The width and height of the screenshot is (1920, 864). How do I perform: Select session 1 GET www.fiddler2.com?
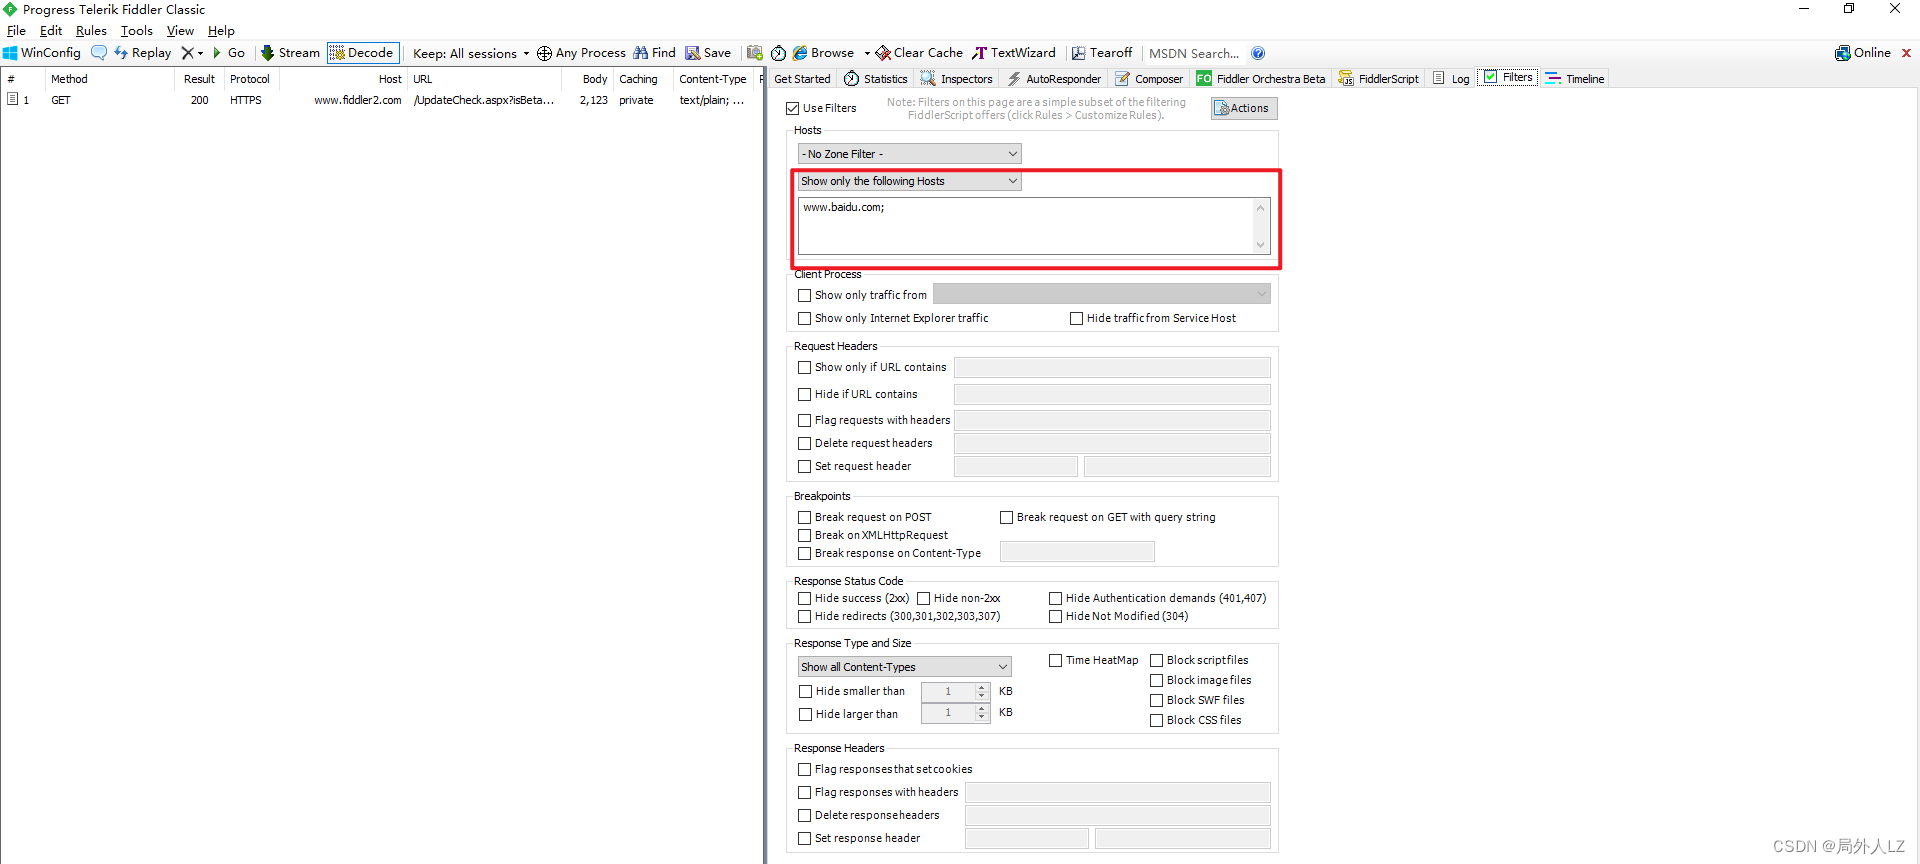pyautogui.click(x=380, y=100)
